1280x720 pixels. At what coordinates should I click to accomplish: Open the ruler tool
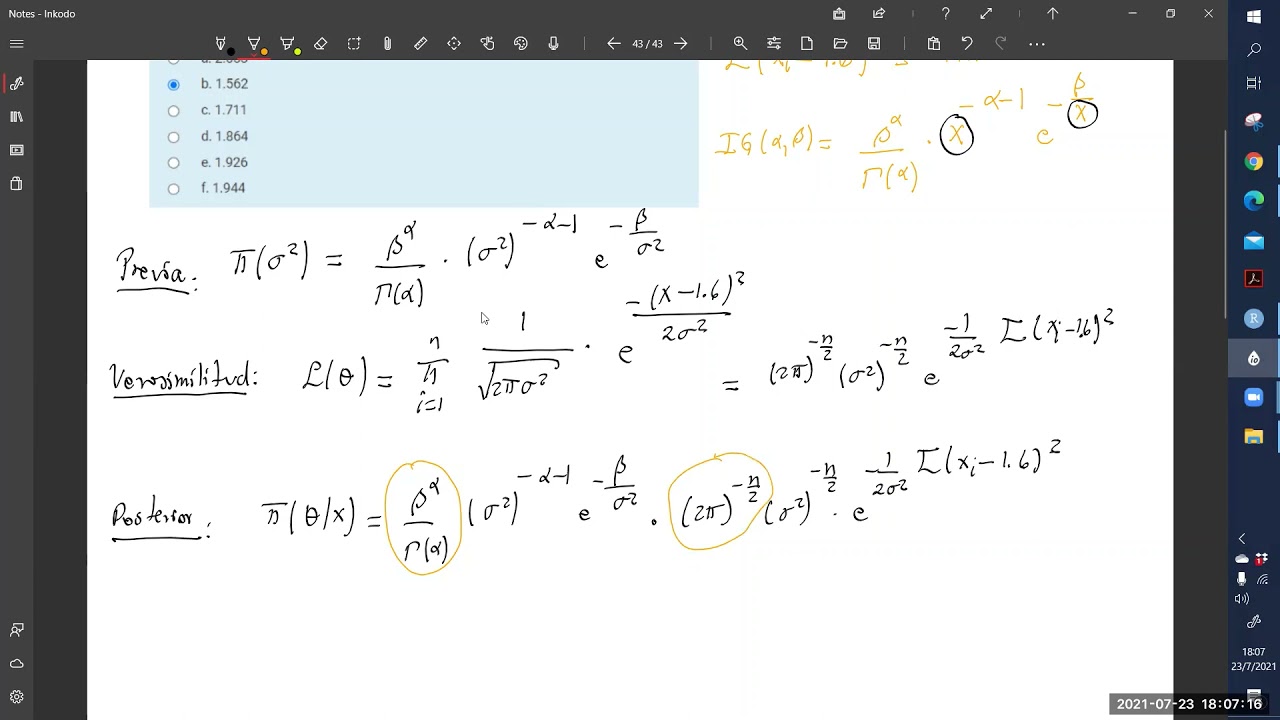pos(420,44)
